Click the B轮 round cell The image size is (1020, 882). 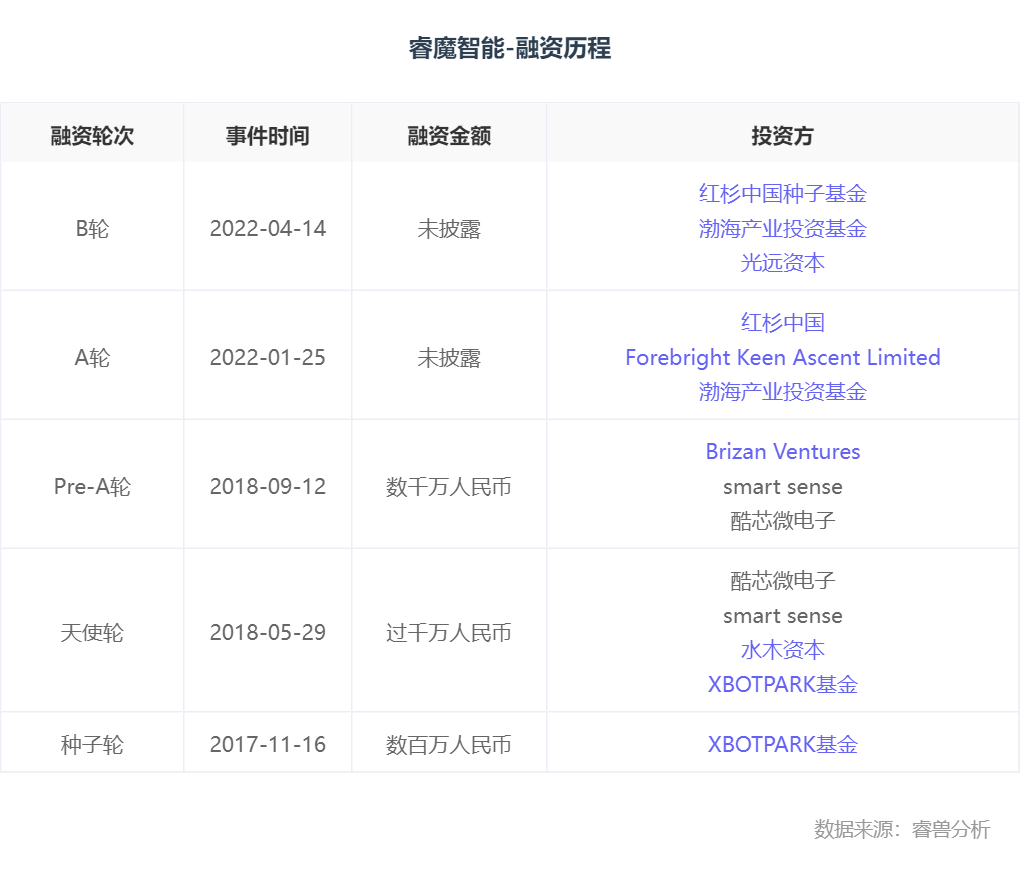pyautogui.click(x=92, y=228)
